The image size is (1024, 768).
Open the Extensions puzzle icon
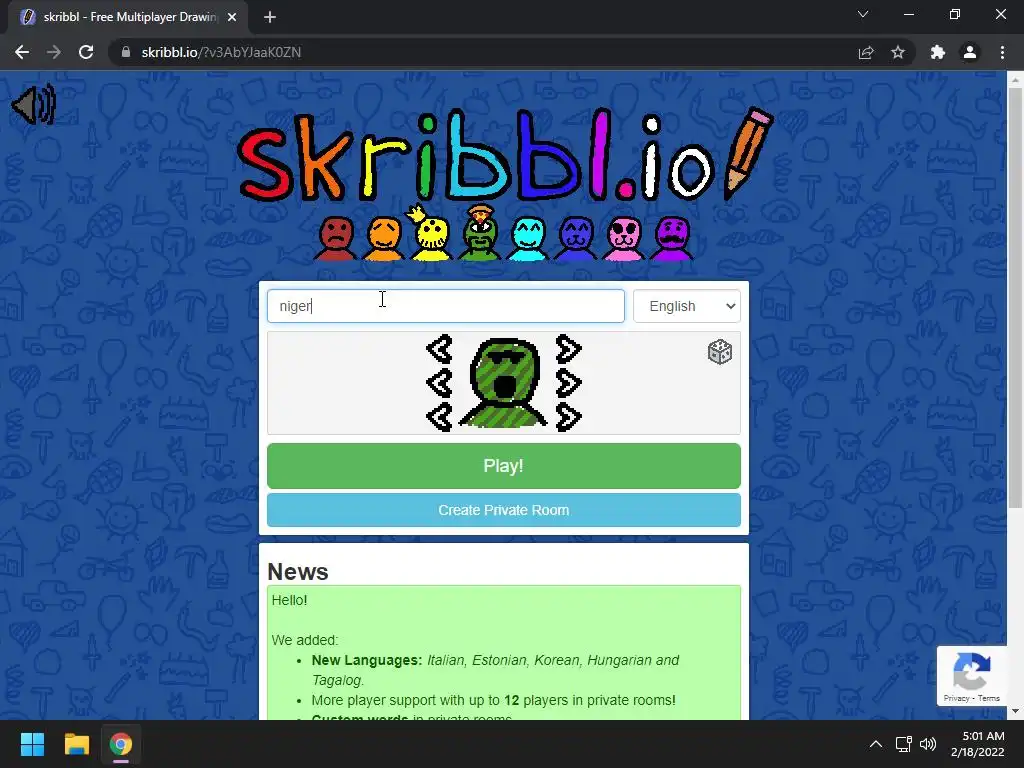(x=938, y=52)
